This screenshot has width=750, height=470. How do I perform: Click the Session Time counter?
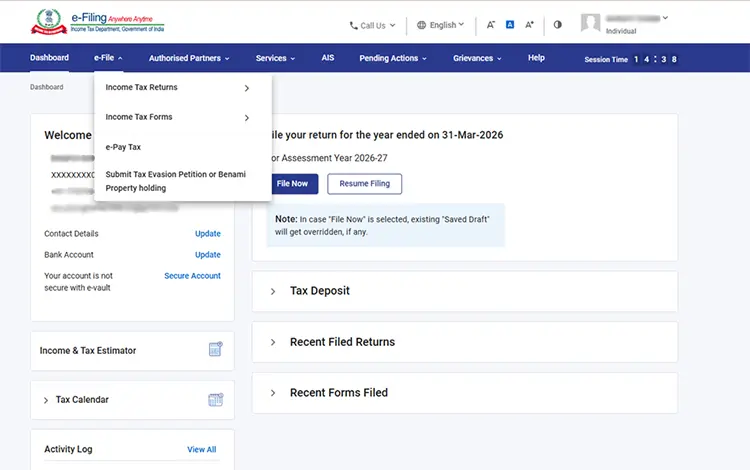point(630,59)
